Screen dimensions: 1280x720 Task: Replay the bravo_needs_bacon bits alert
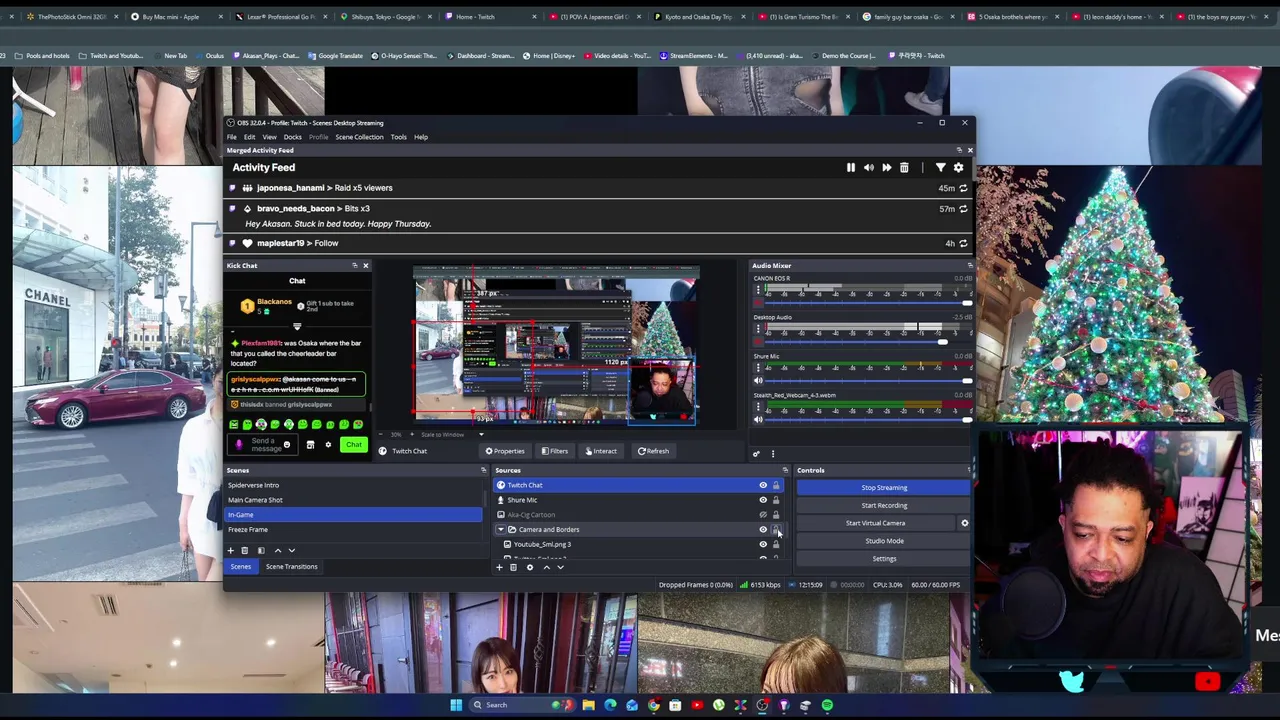tap(963, 209)
